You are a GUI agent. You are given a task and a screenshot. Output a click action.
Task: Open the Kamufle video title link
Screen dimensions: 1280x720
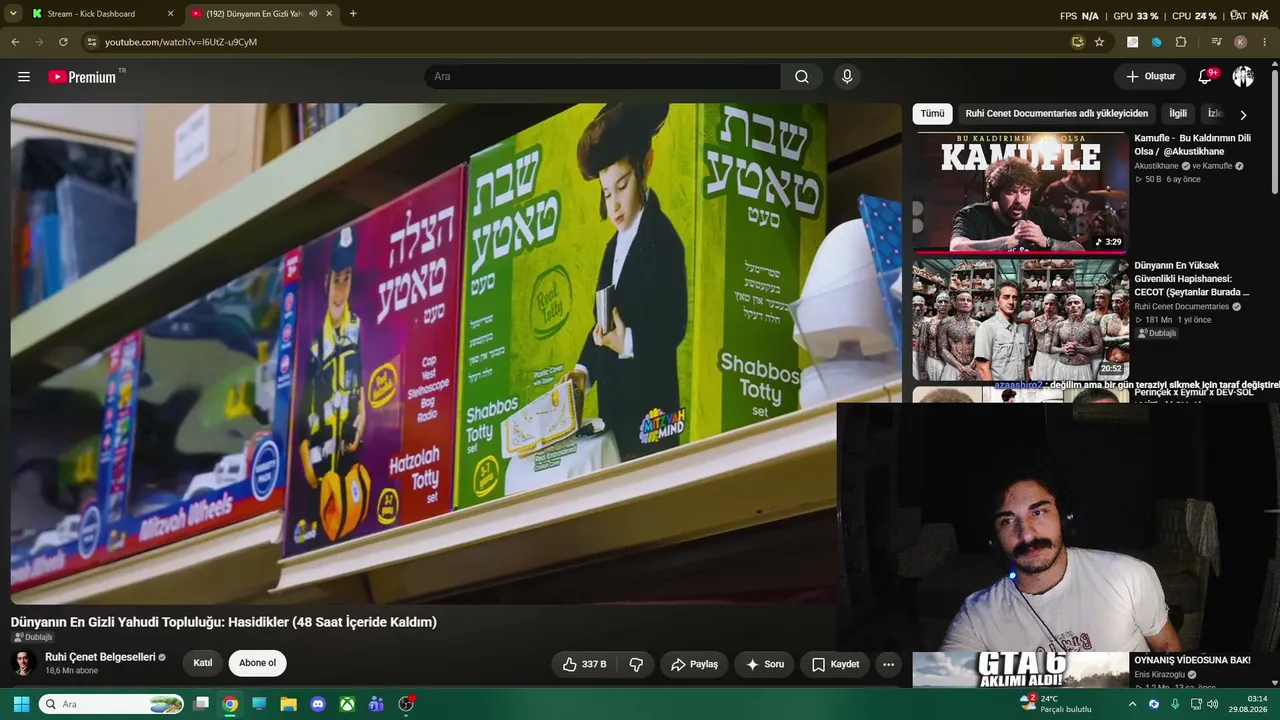(1192, 145)
